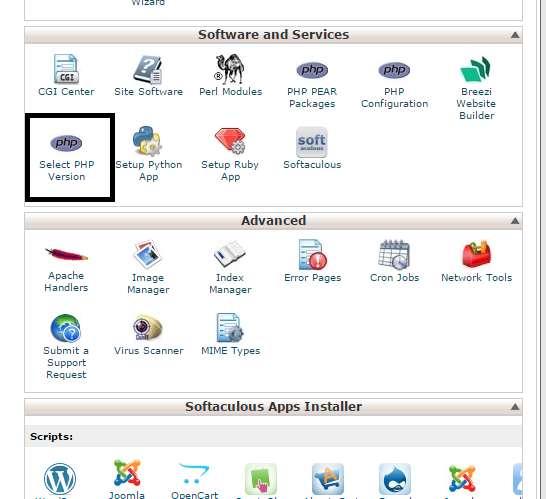Image resolution: width=546 pixels, height=499 pixels.
Task: Click the Setup Python App link text
Action: pyautogui.click(x=149, y=171)
